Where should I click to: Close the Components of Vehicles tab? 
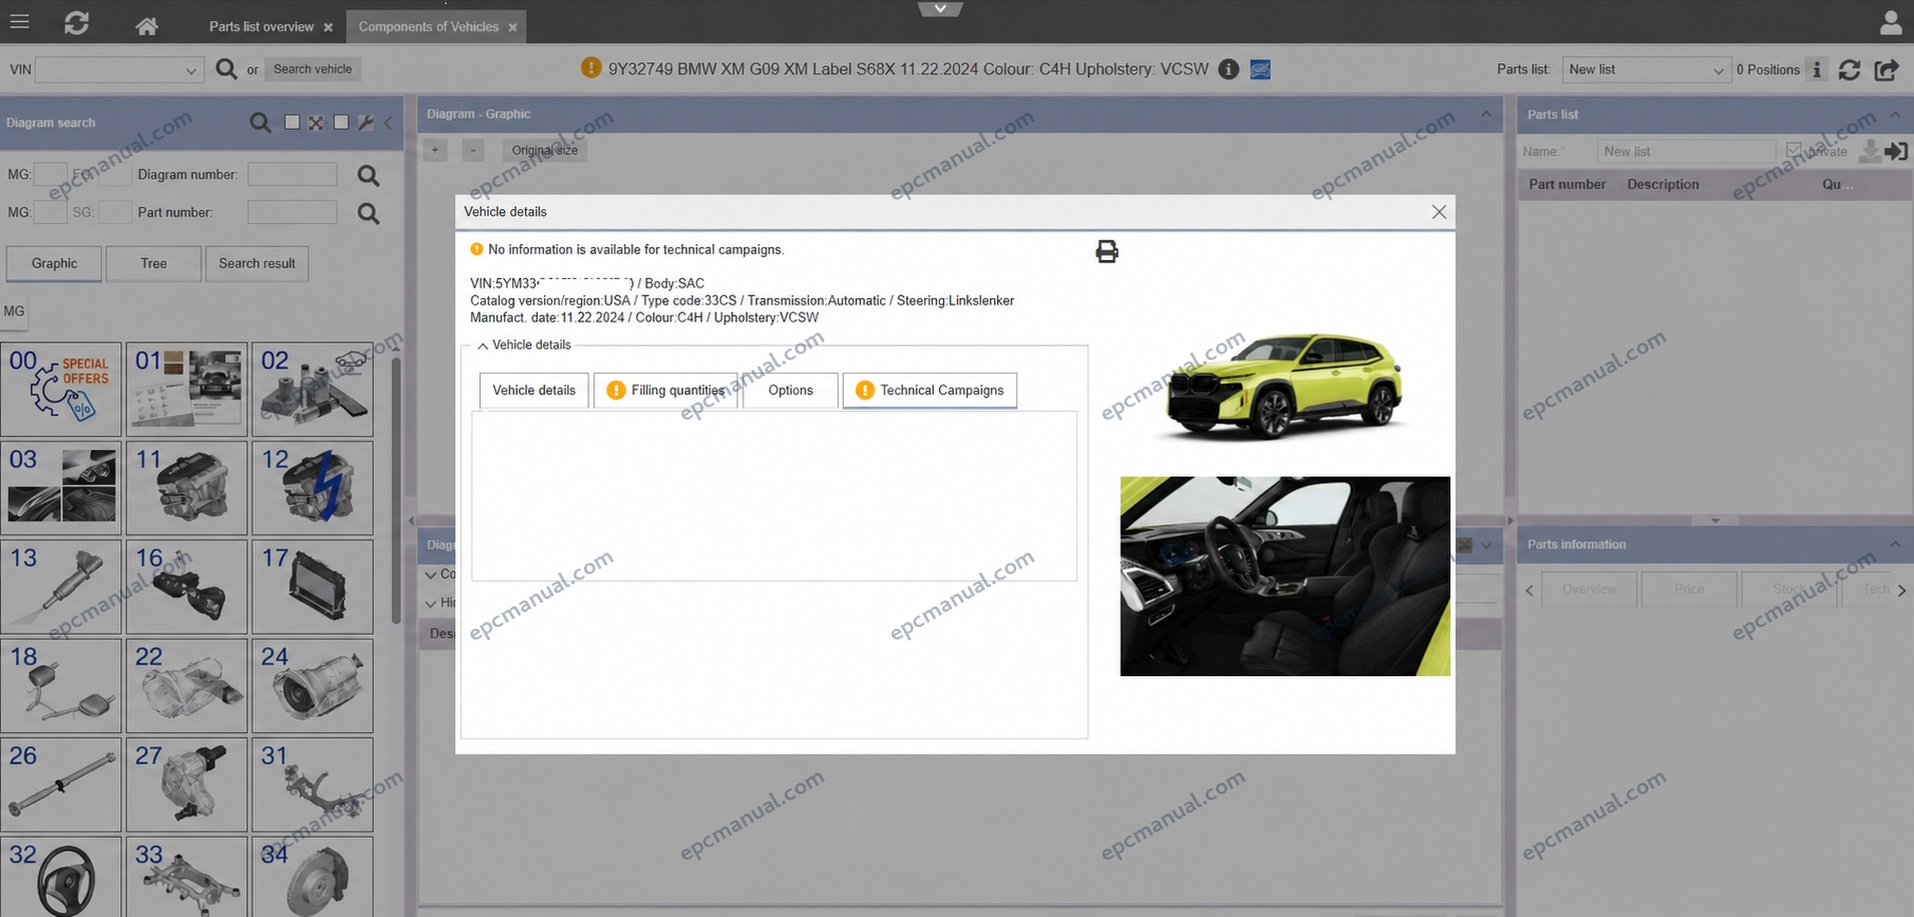(x=512, y=28)
